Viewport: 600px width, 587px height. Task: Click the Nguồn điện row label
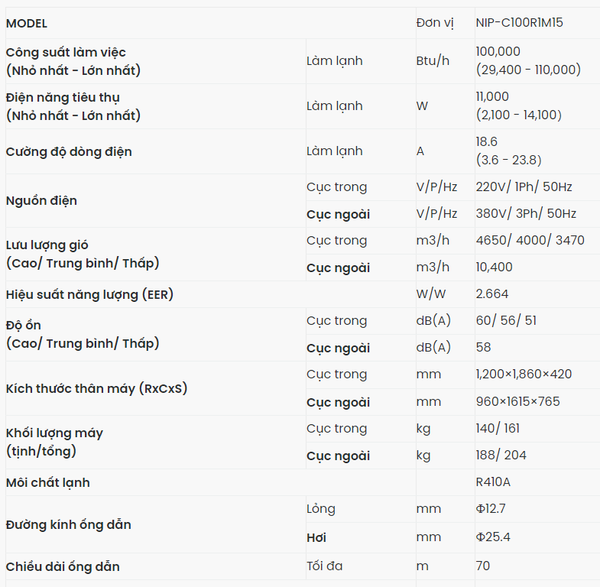point(41,201)
